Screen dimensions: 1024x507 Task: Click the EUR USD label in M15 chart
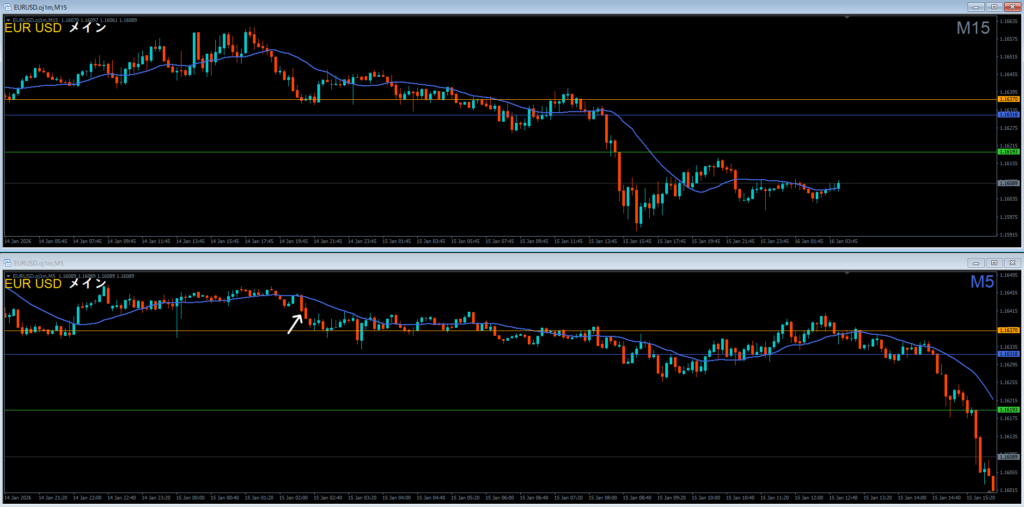32,28
